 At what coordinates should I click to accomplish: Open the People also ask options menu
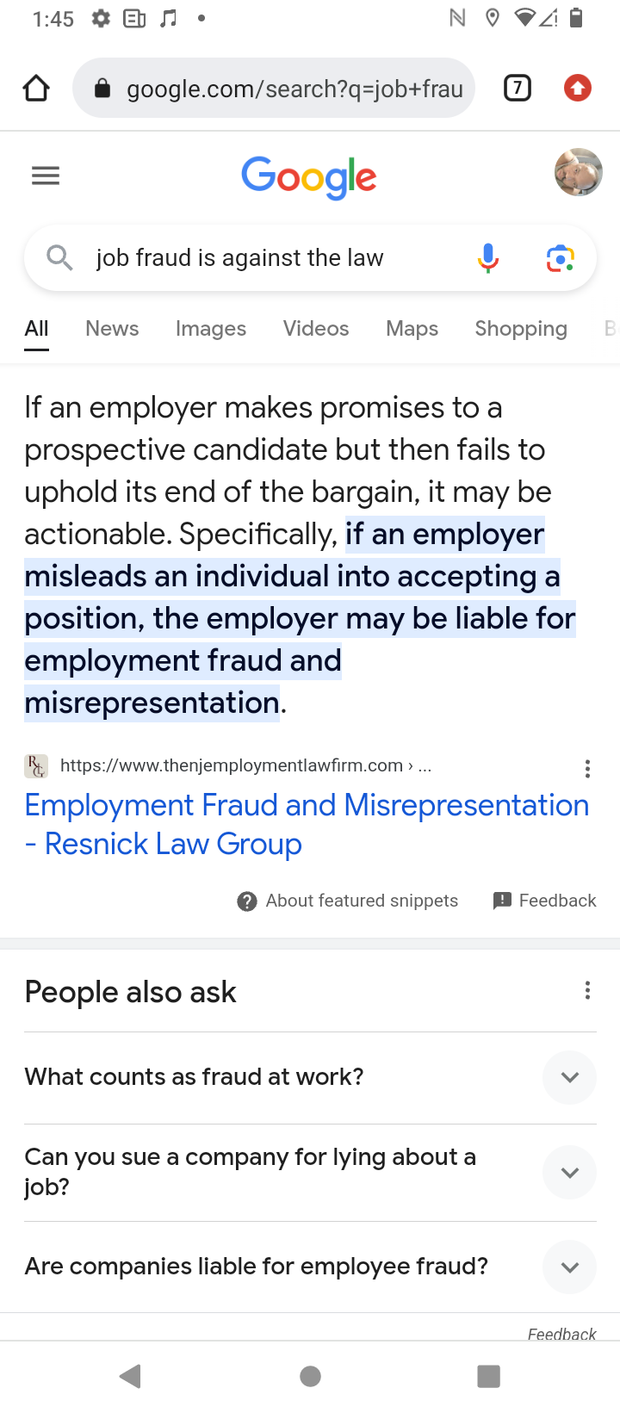pos(587,990)
